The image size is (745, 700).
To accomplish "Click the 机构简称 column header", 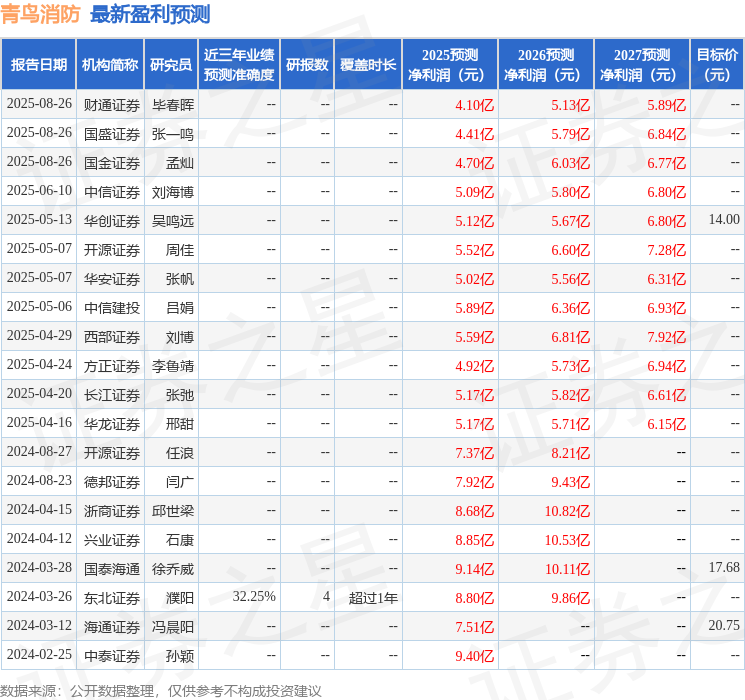I will pyautogui.click(x=110, y=65).
